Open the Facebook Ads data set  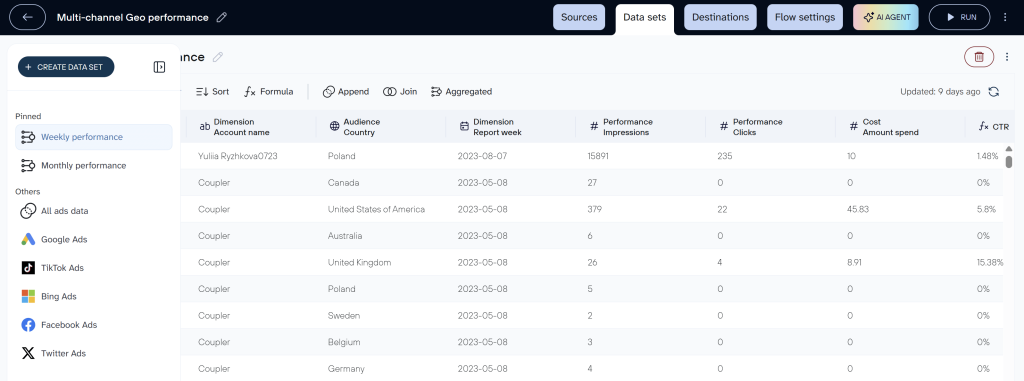(94, 325)
